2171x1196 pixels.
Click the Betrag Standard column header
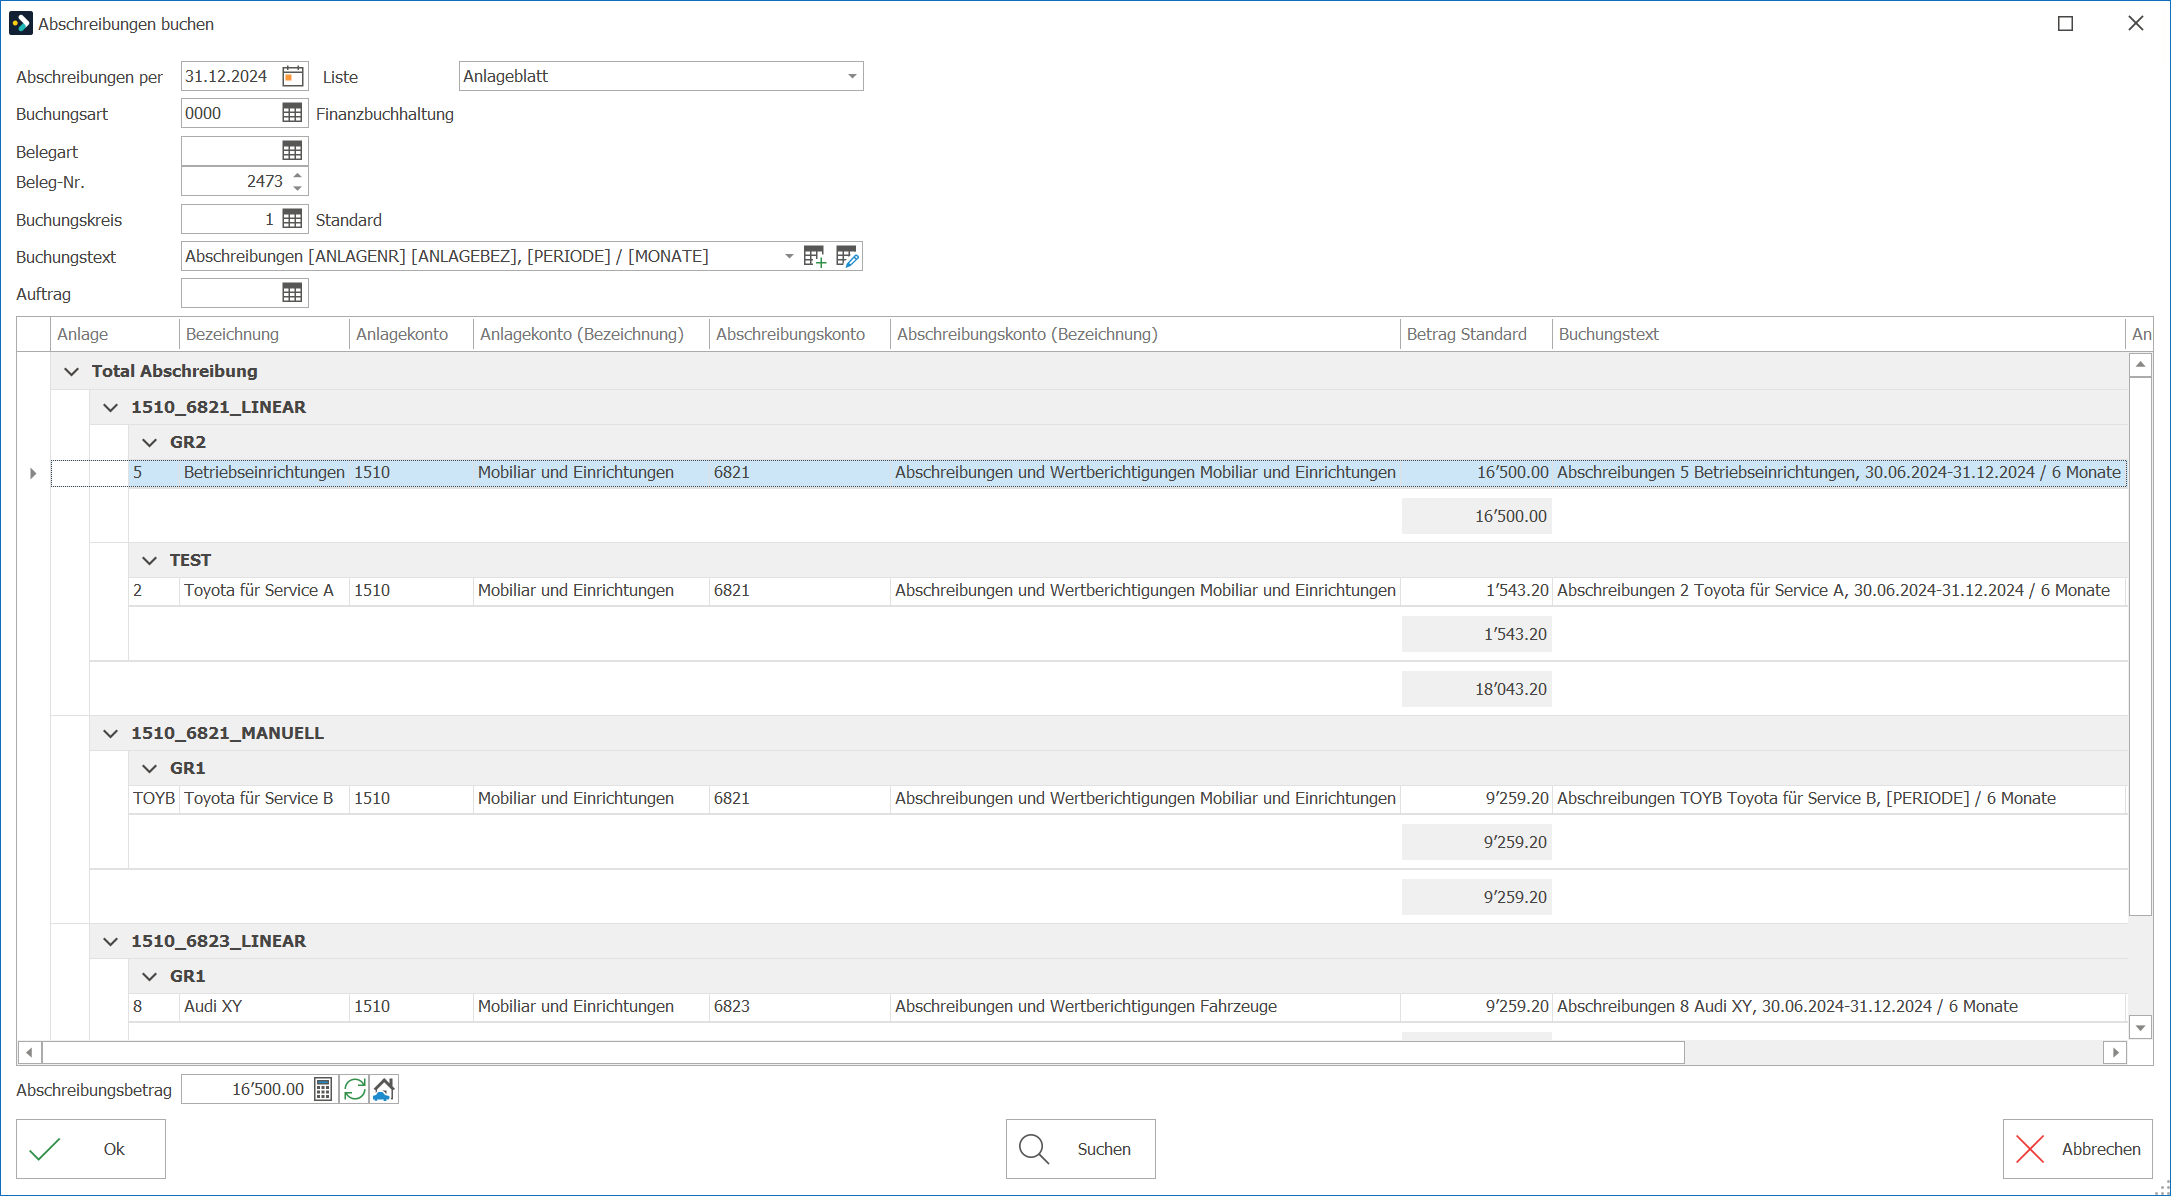pyautogui.click(x=1475, y=334)
